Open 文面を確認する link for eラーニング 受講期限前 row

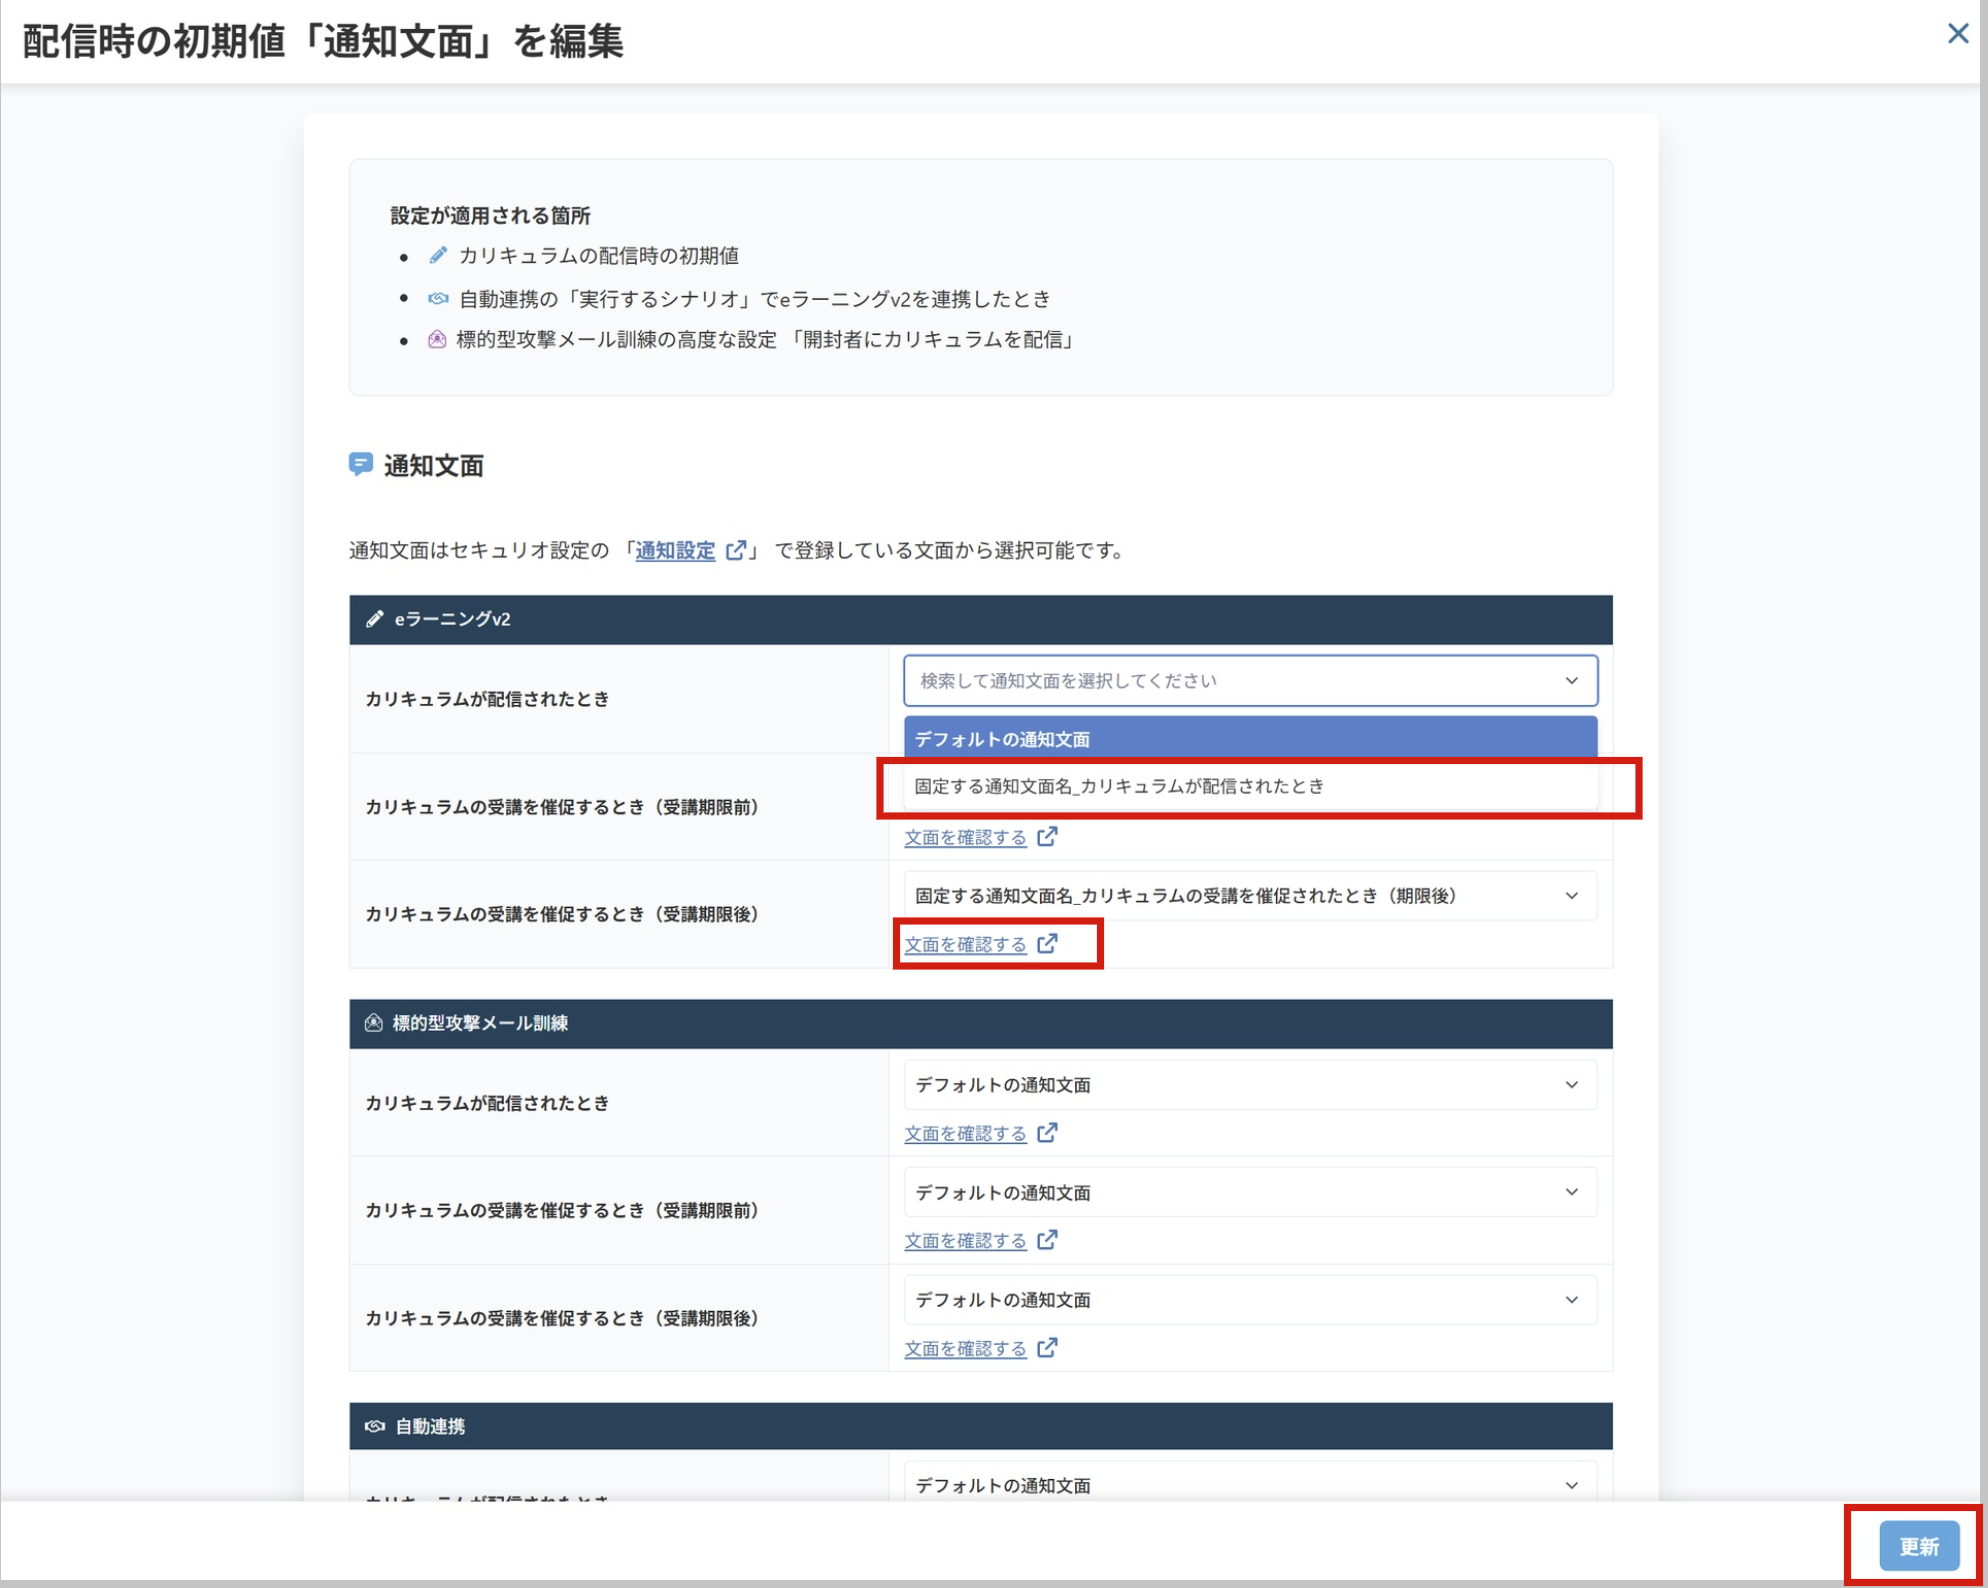pyautogui.click(x=966, y=838)
